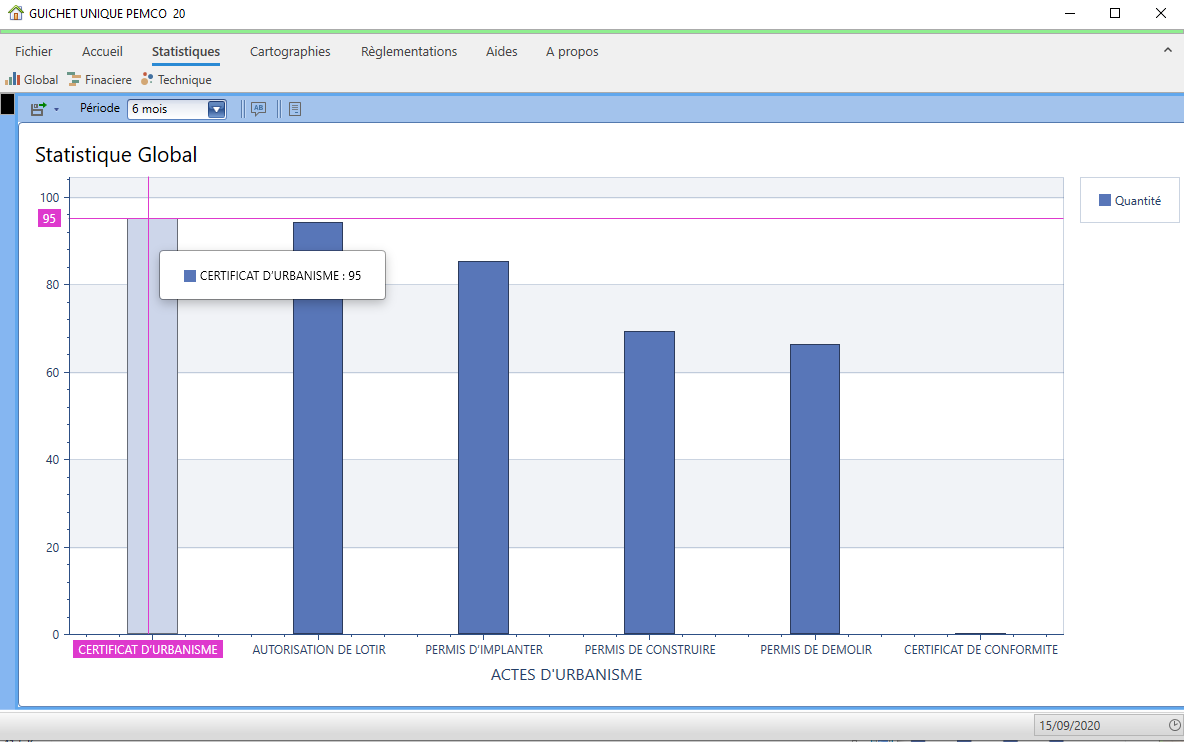Click the Période label in the toolbar
Viewport: 1184px width, 742px height.
(100, 108)
